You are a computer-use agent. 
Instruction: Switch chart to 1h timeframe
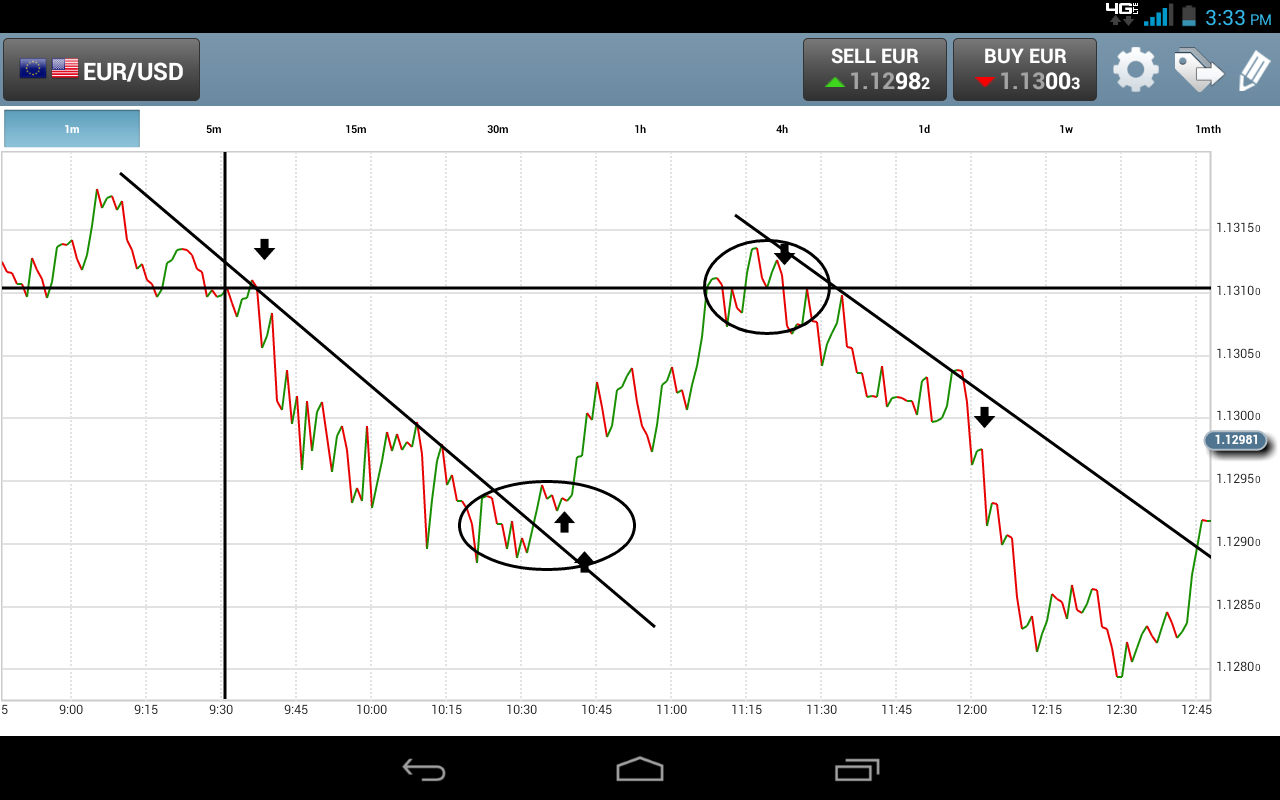(x=640, y=129)
